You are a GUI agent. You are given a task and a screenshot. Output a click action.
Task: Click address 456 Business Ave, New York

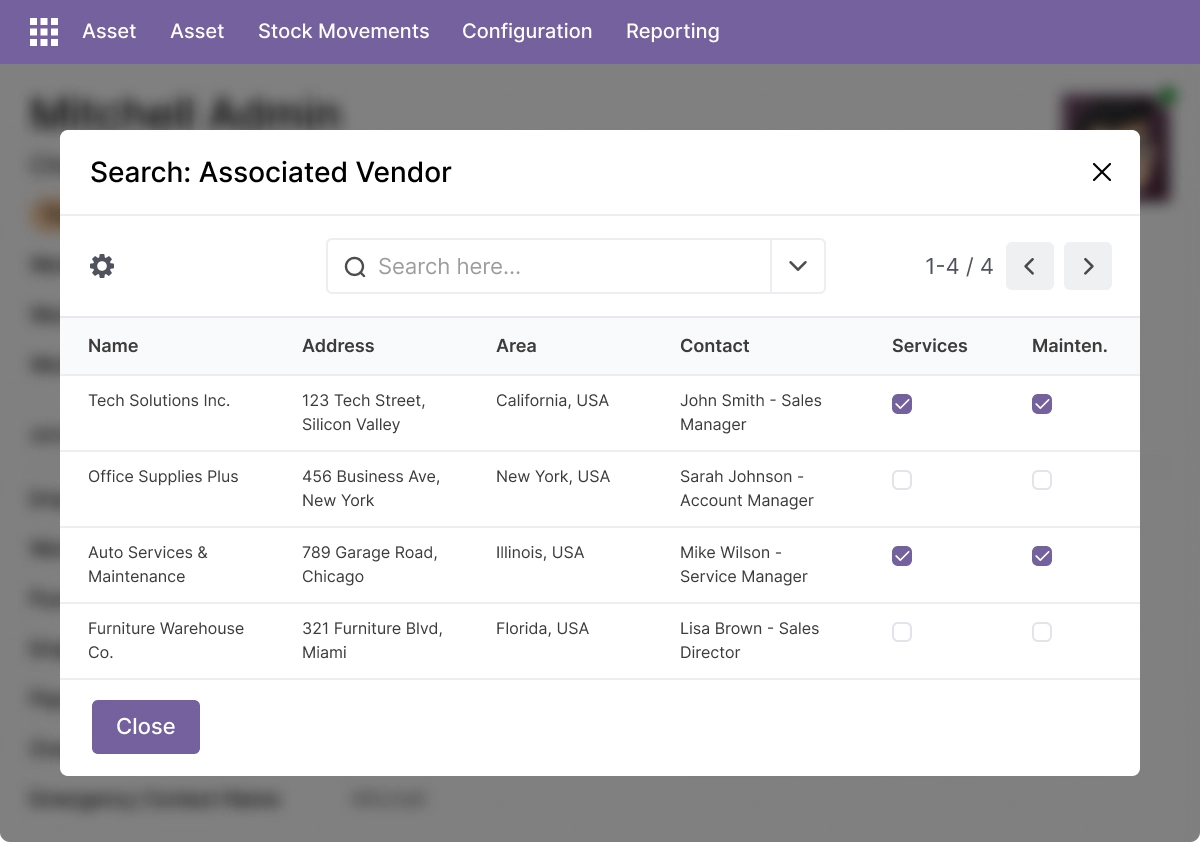pyautogui.click(x=371, y=488)
